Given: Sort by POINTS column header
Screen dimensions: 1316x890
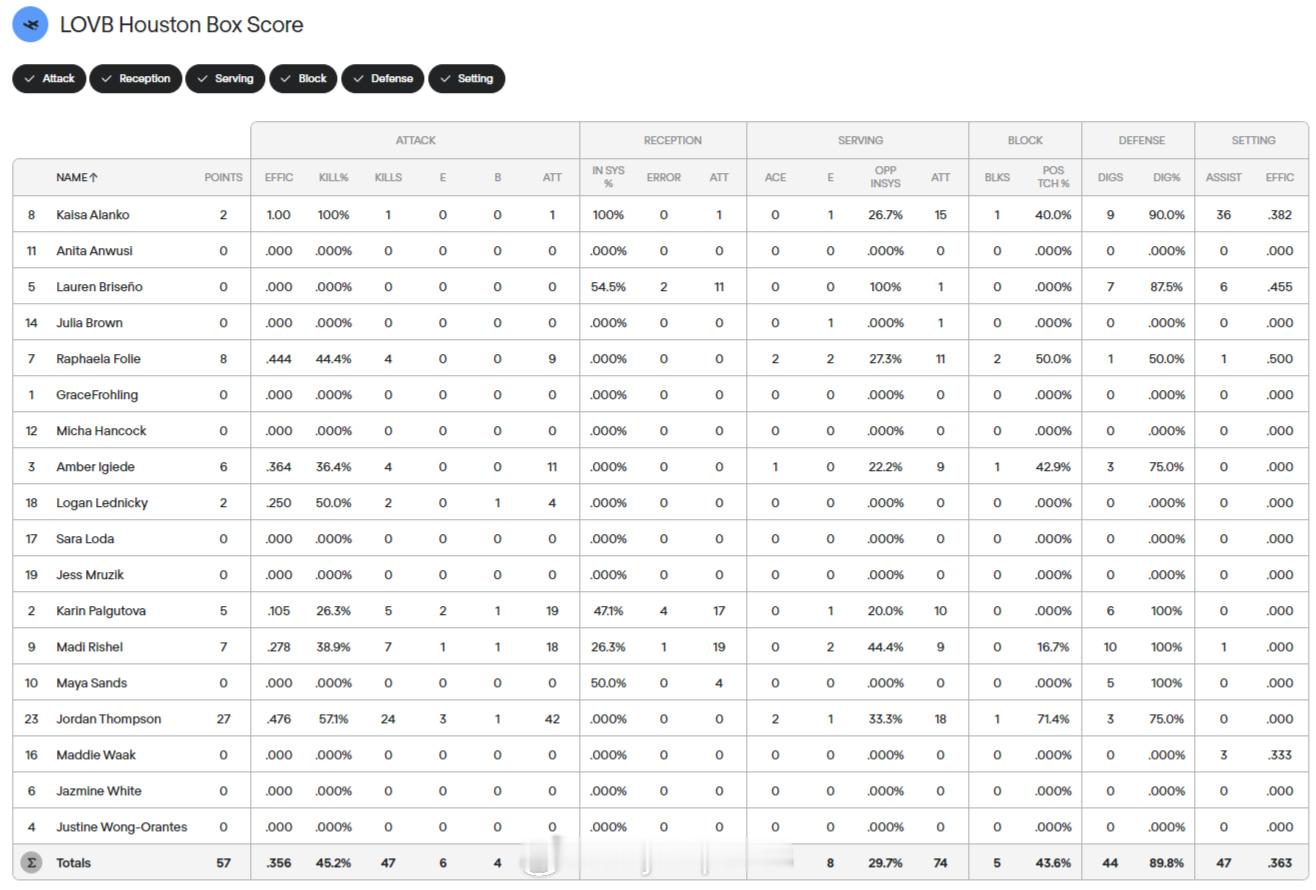Looking at the screenshot, I should pyautogui.click(x=223, y=177).
